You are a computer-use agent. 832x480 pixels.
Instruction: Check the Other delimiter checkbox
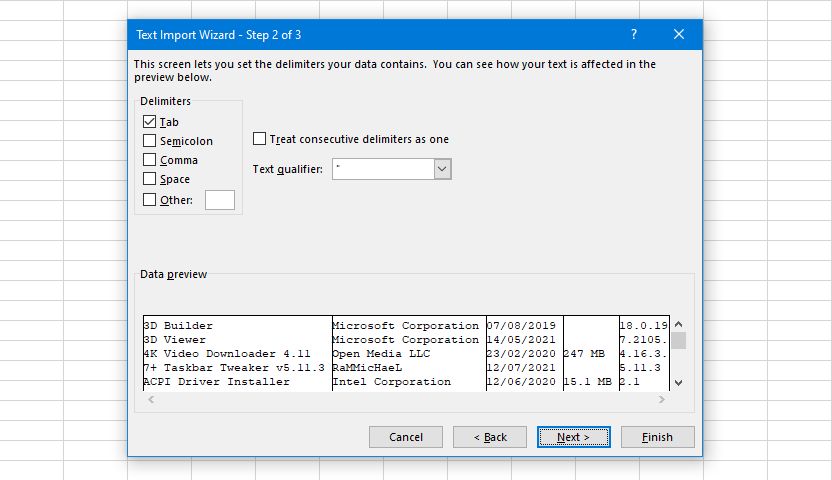(150, 199)
